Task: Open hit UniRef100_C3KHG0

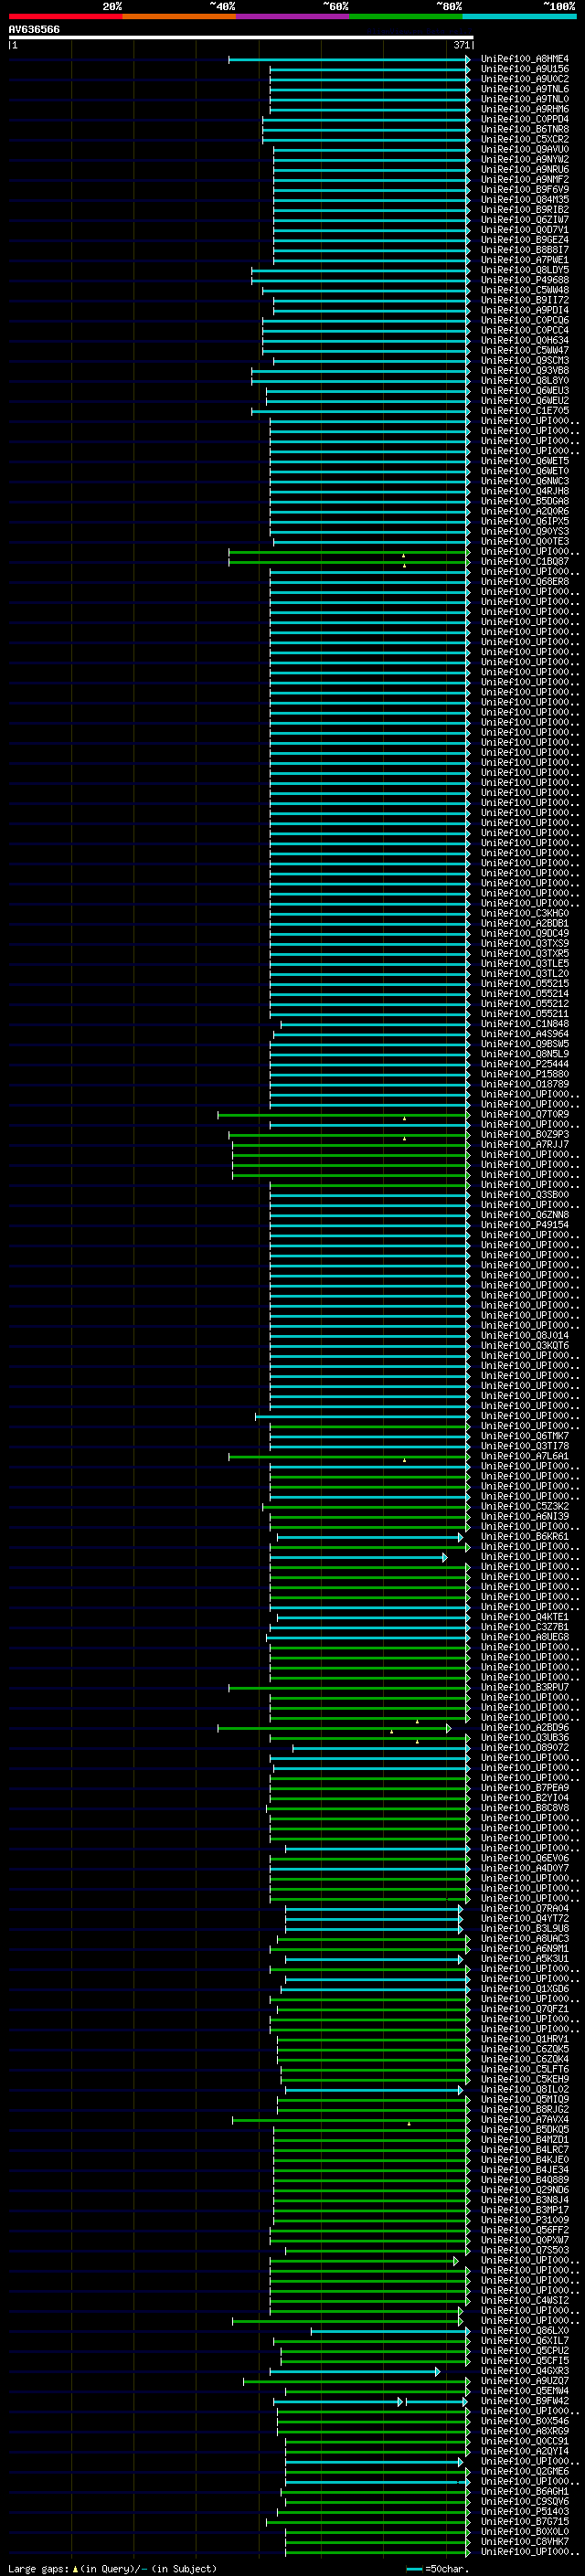Action: (x=525, y=913)
